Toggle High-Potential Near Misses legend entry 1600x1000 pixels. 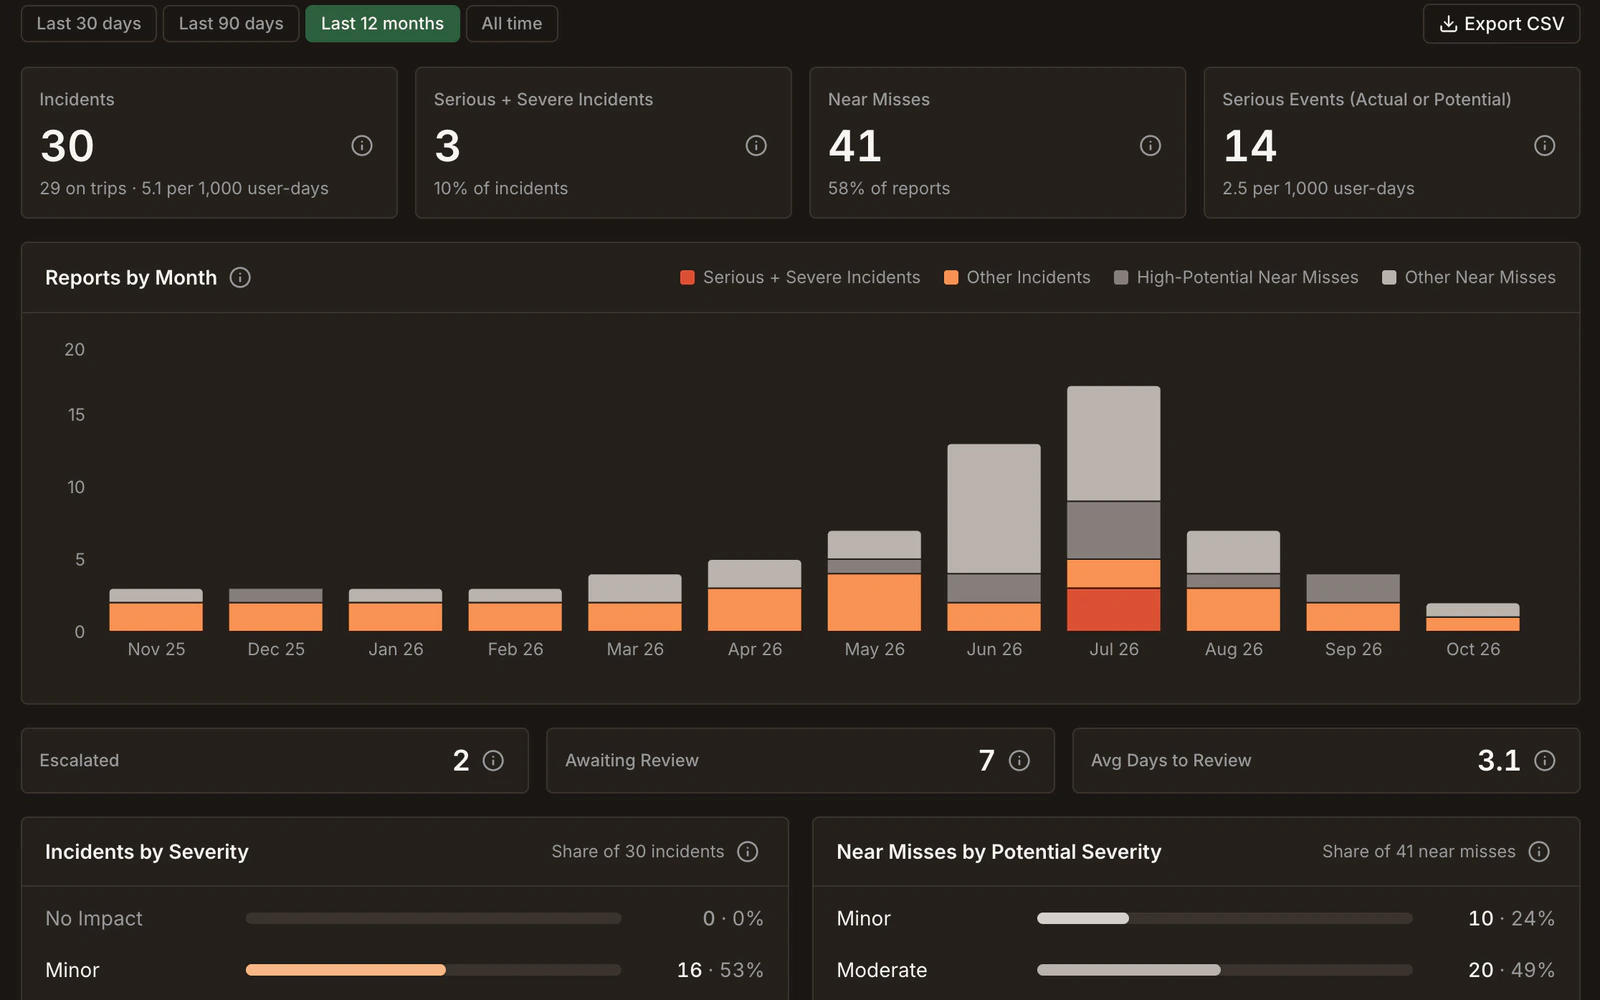click(1236, 277)
